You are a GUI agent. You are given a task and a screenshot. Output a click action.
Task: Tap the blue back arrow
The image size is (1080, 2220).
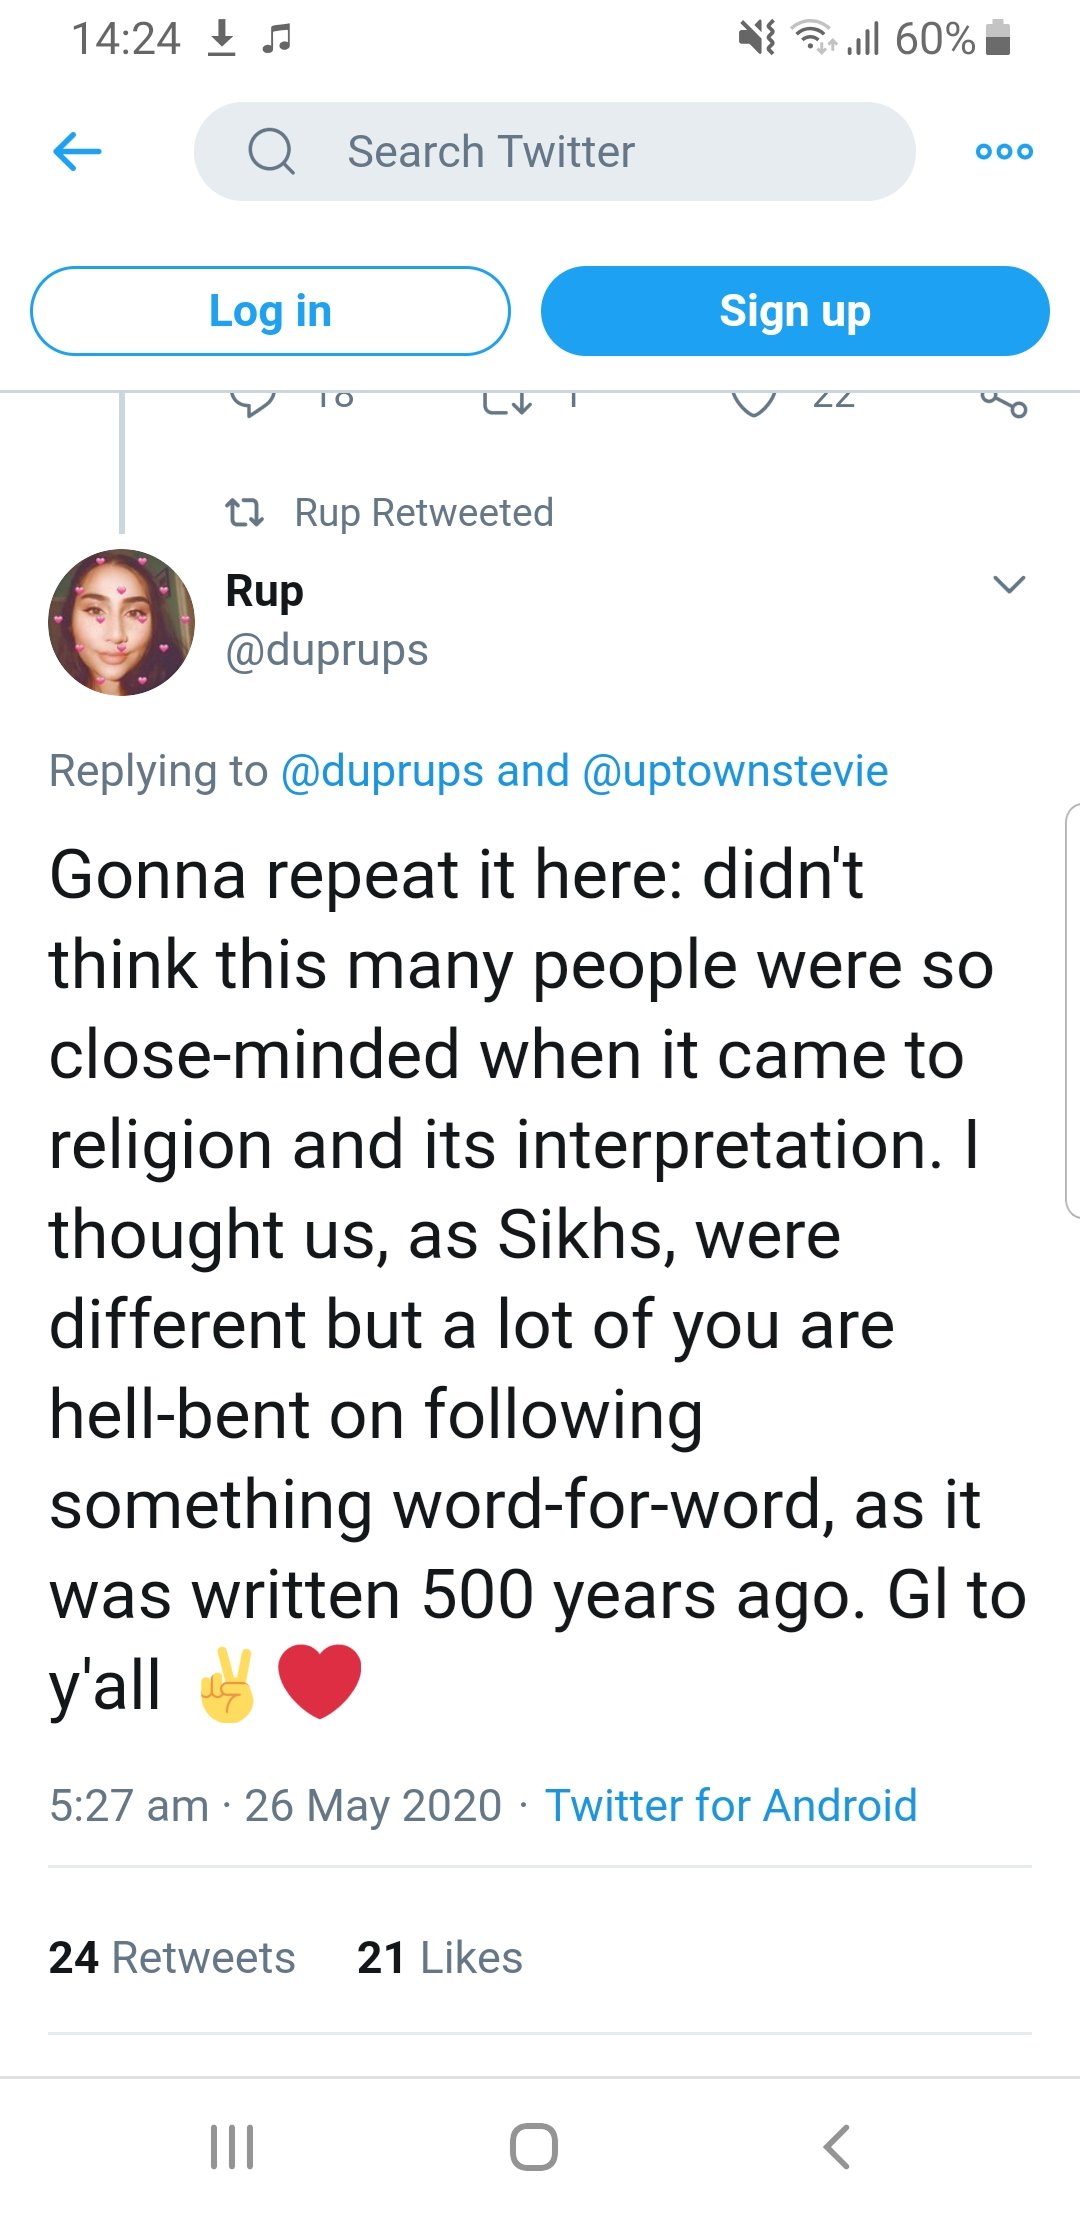click(x=77, y=152)
